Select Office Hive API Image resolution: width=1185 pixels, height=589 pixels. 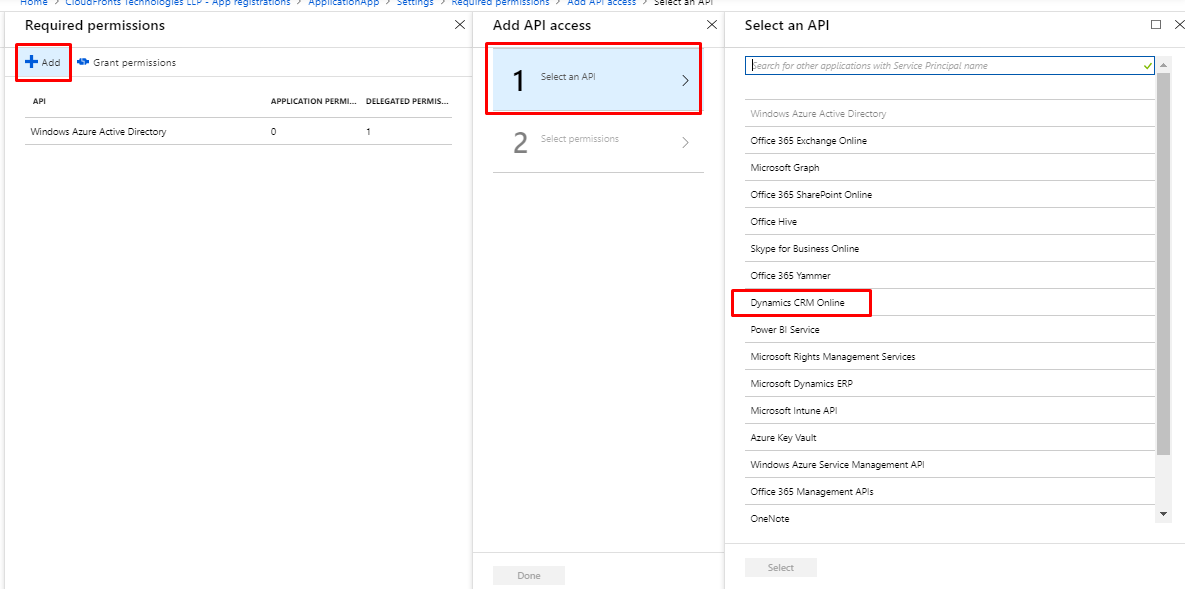point(950,222)
